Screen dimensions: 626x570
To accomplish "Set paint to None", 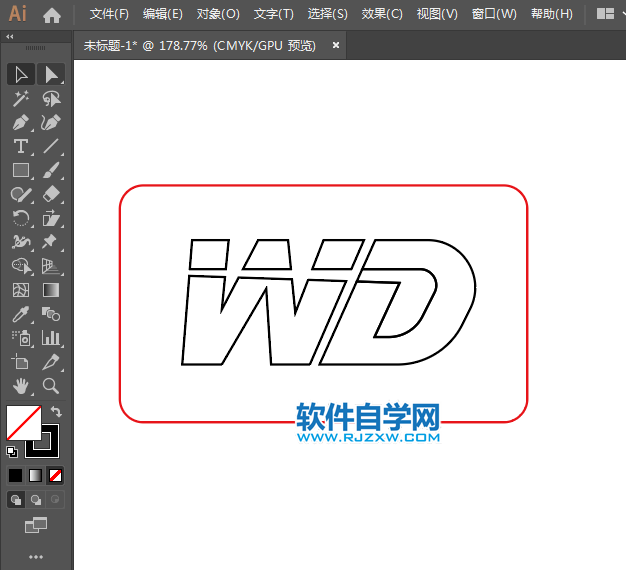I will pyautogui.click(x=56, y=475).
